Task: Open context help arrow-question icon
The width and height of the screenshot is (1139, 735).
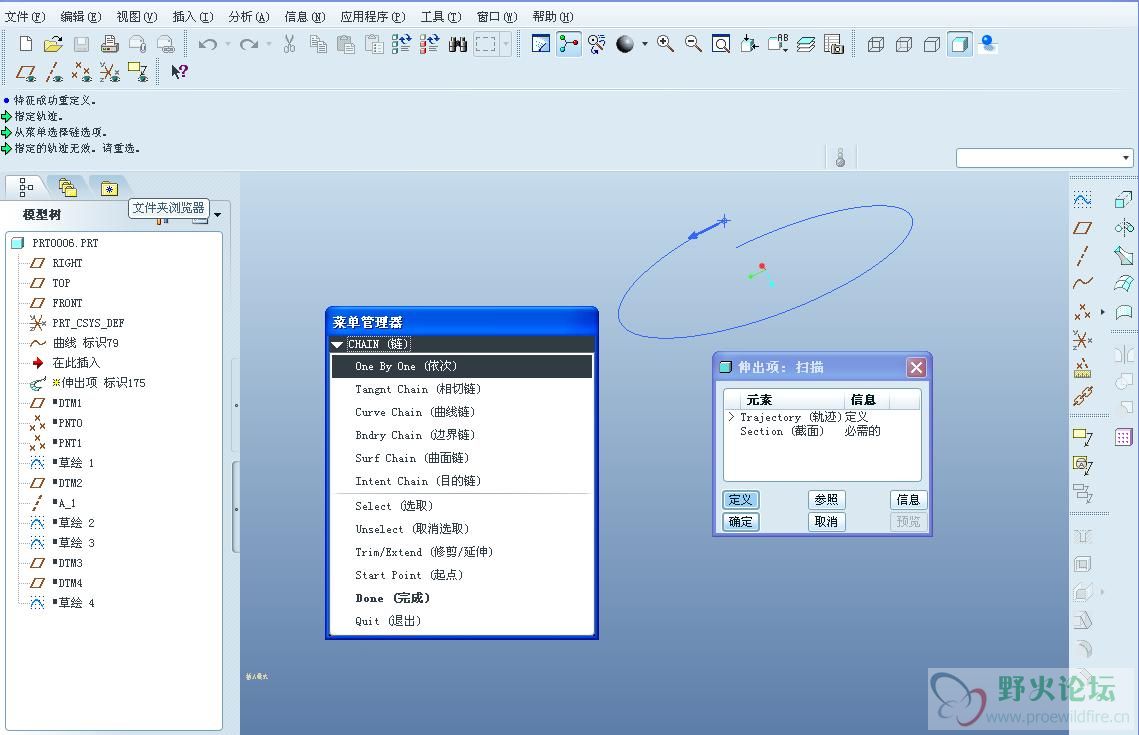Action: tap(179, 71)
